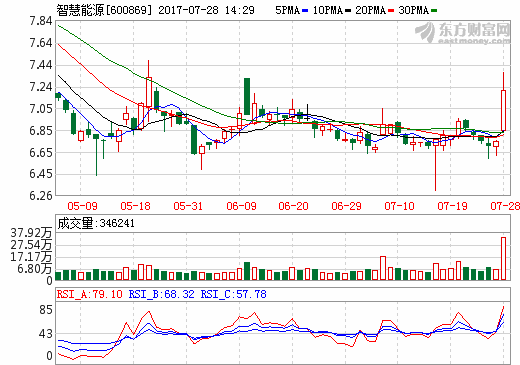Click the 7.05 price axis value

coord(41,109)
